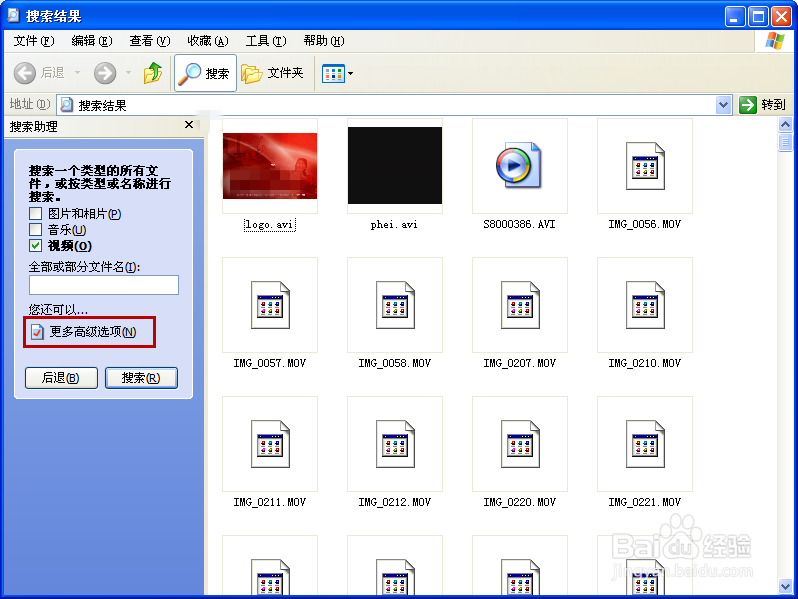
Task: Open the Folders (文件夹) pane button
Action: [273, 73]
